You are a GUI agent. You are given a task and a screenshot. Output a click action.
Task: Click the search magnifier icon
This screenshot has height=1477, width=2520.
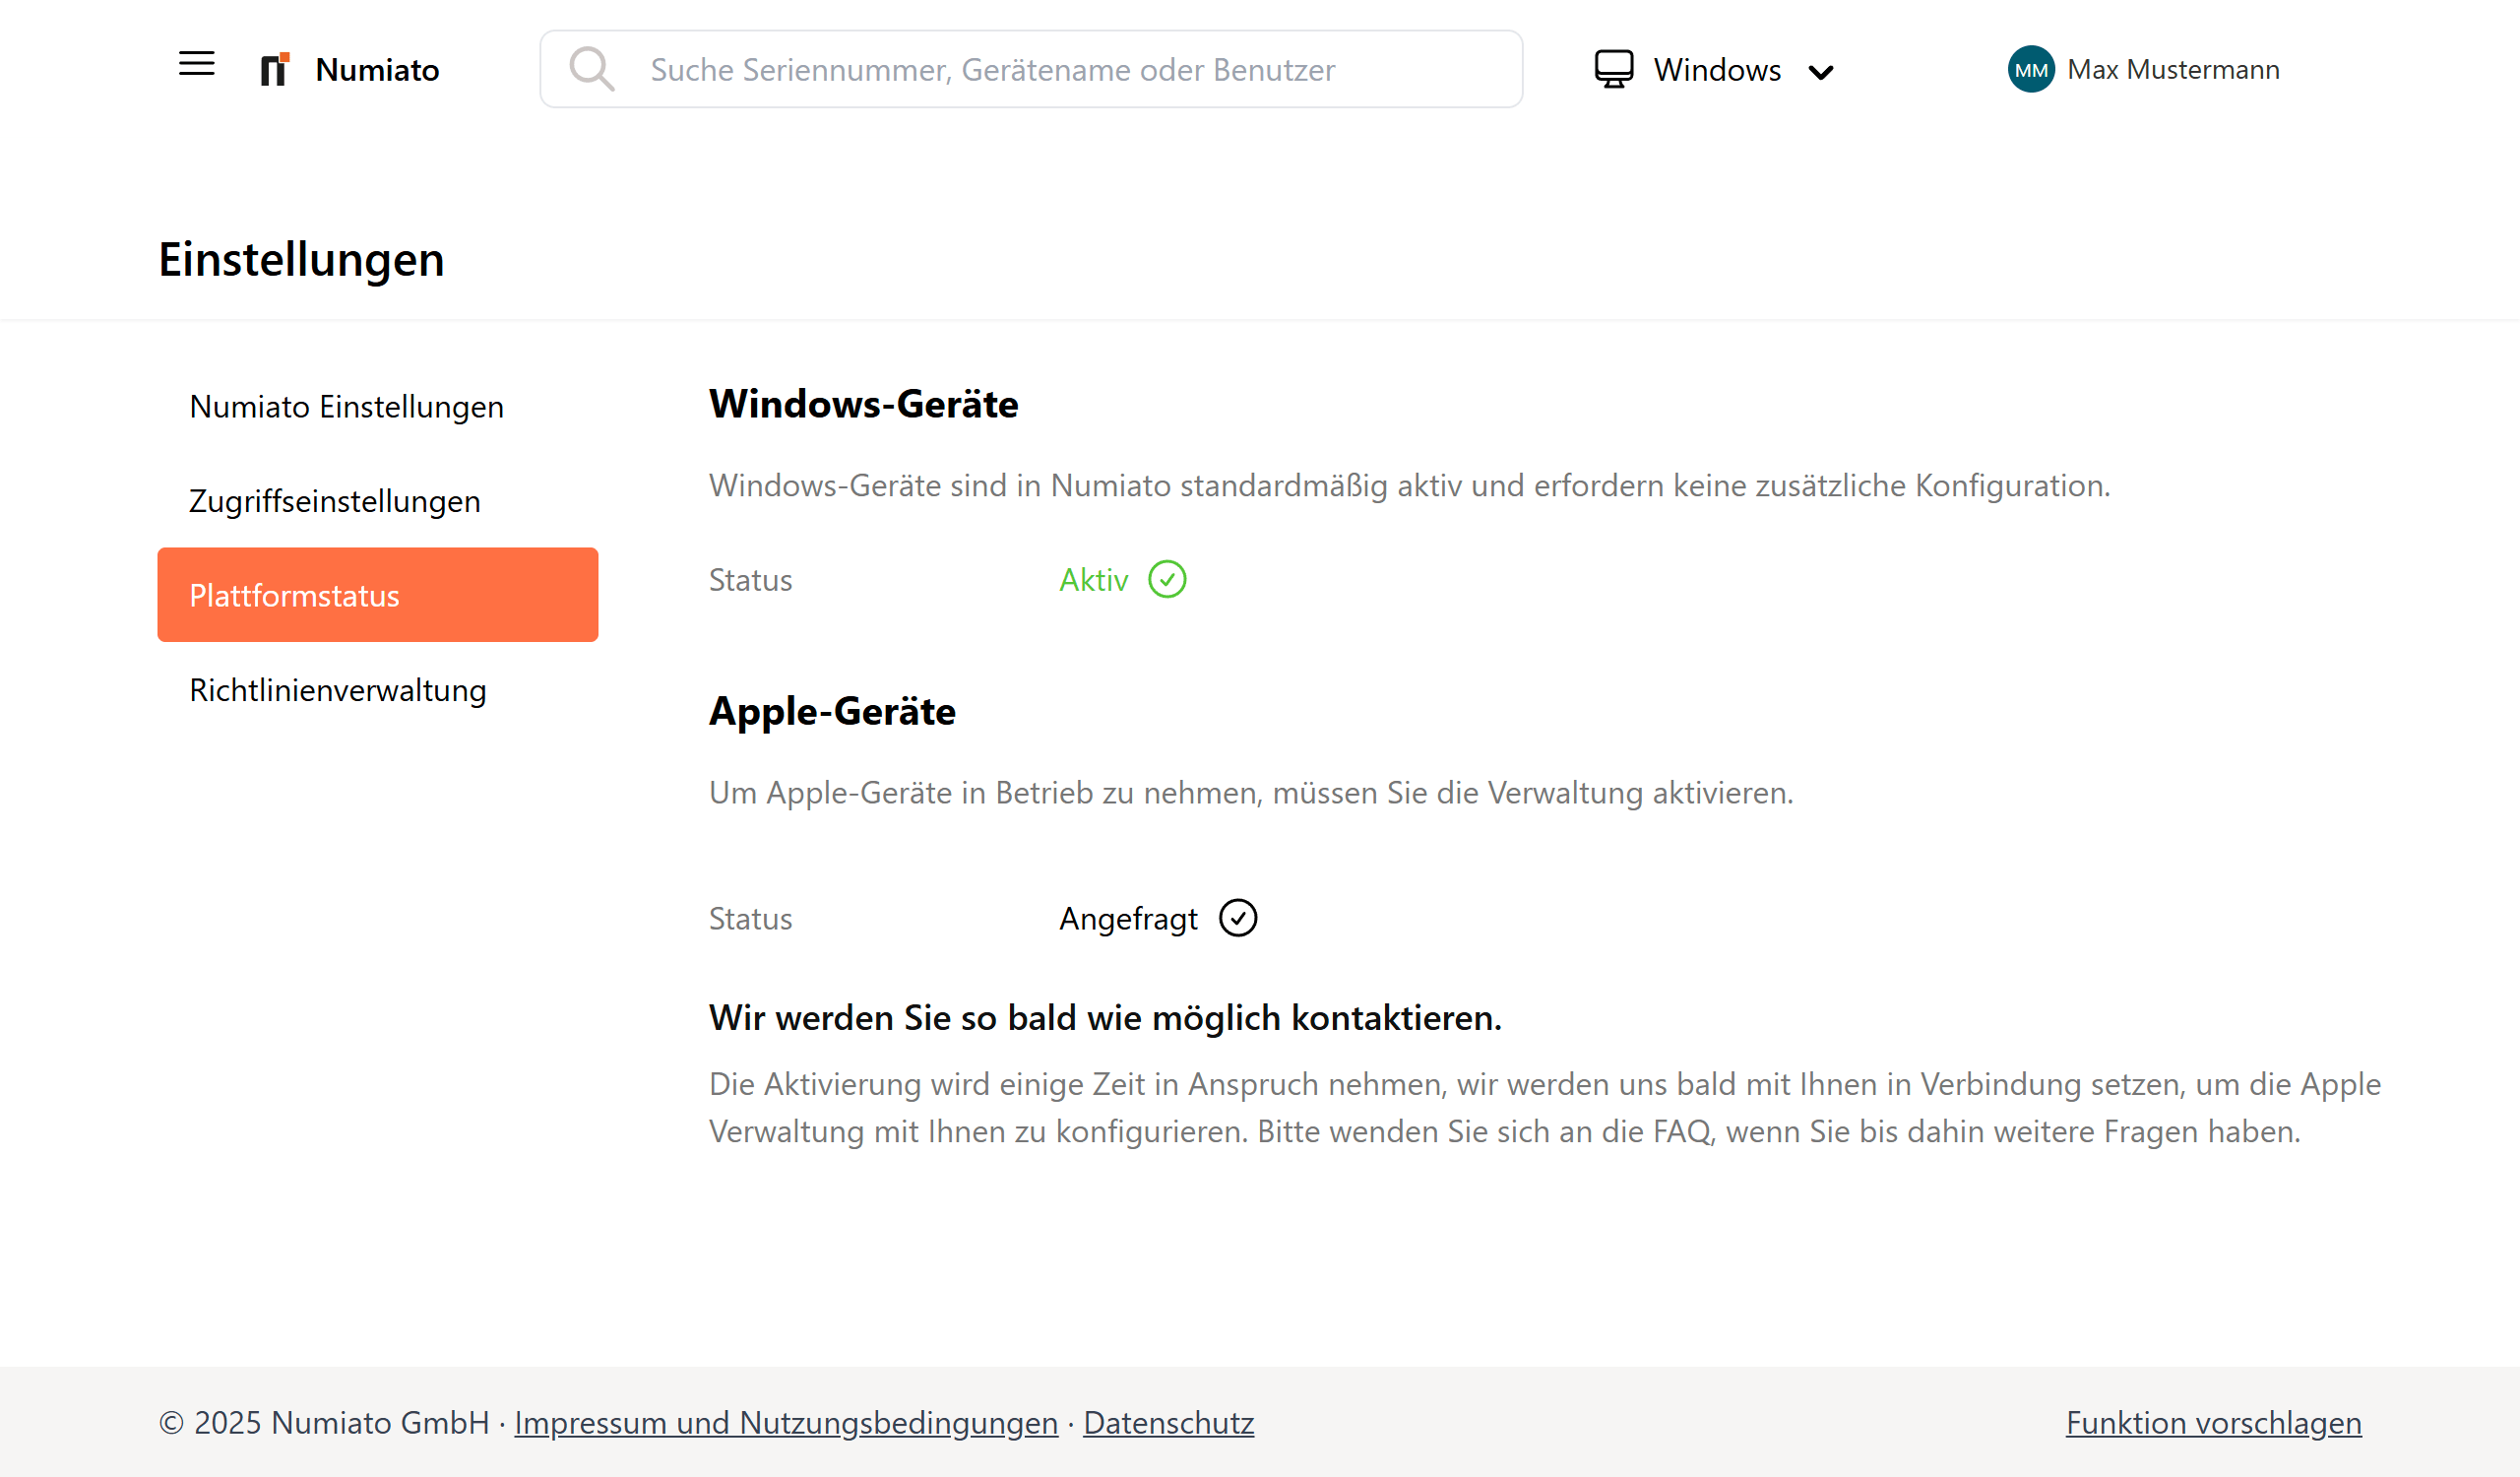point(592,69)
